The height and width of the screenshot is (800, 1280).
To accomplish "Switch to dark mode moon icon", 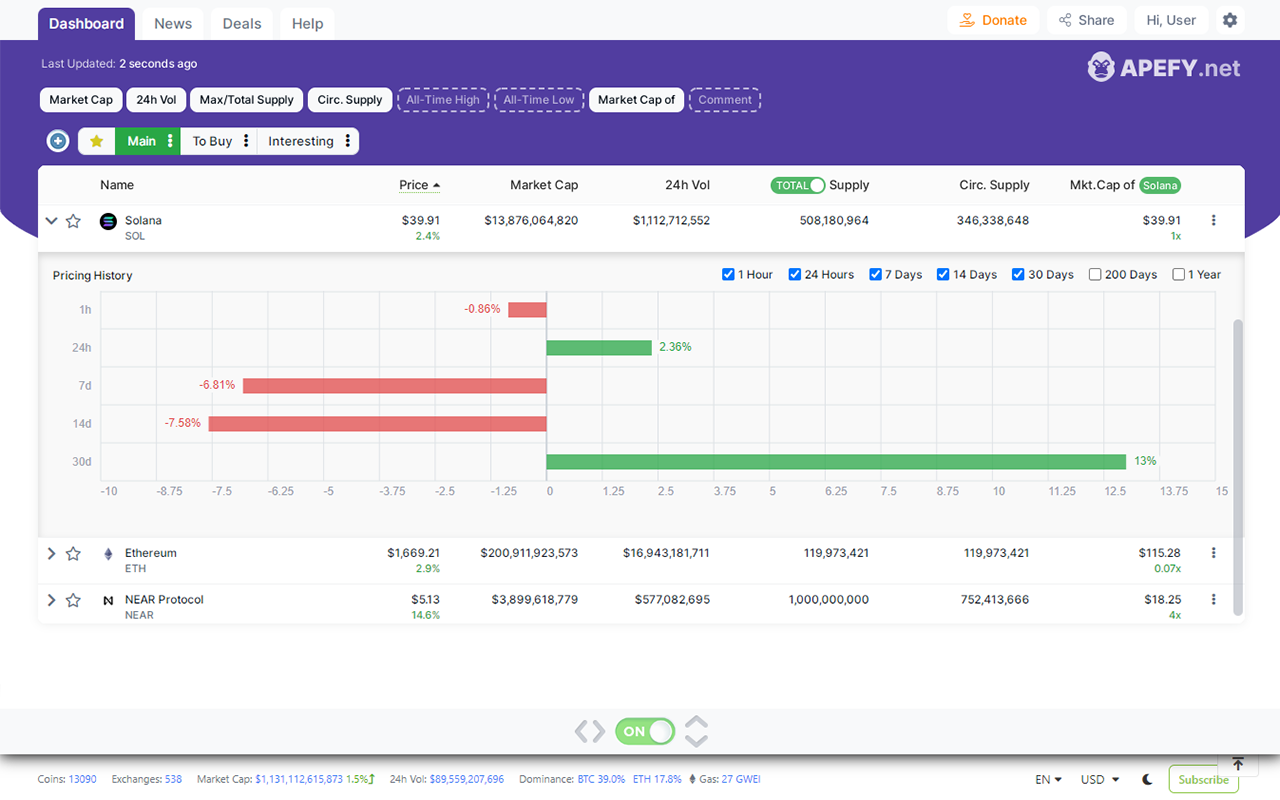I will [1147, 779].
